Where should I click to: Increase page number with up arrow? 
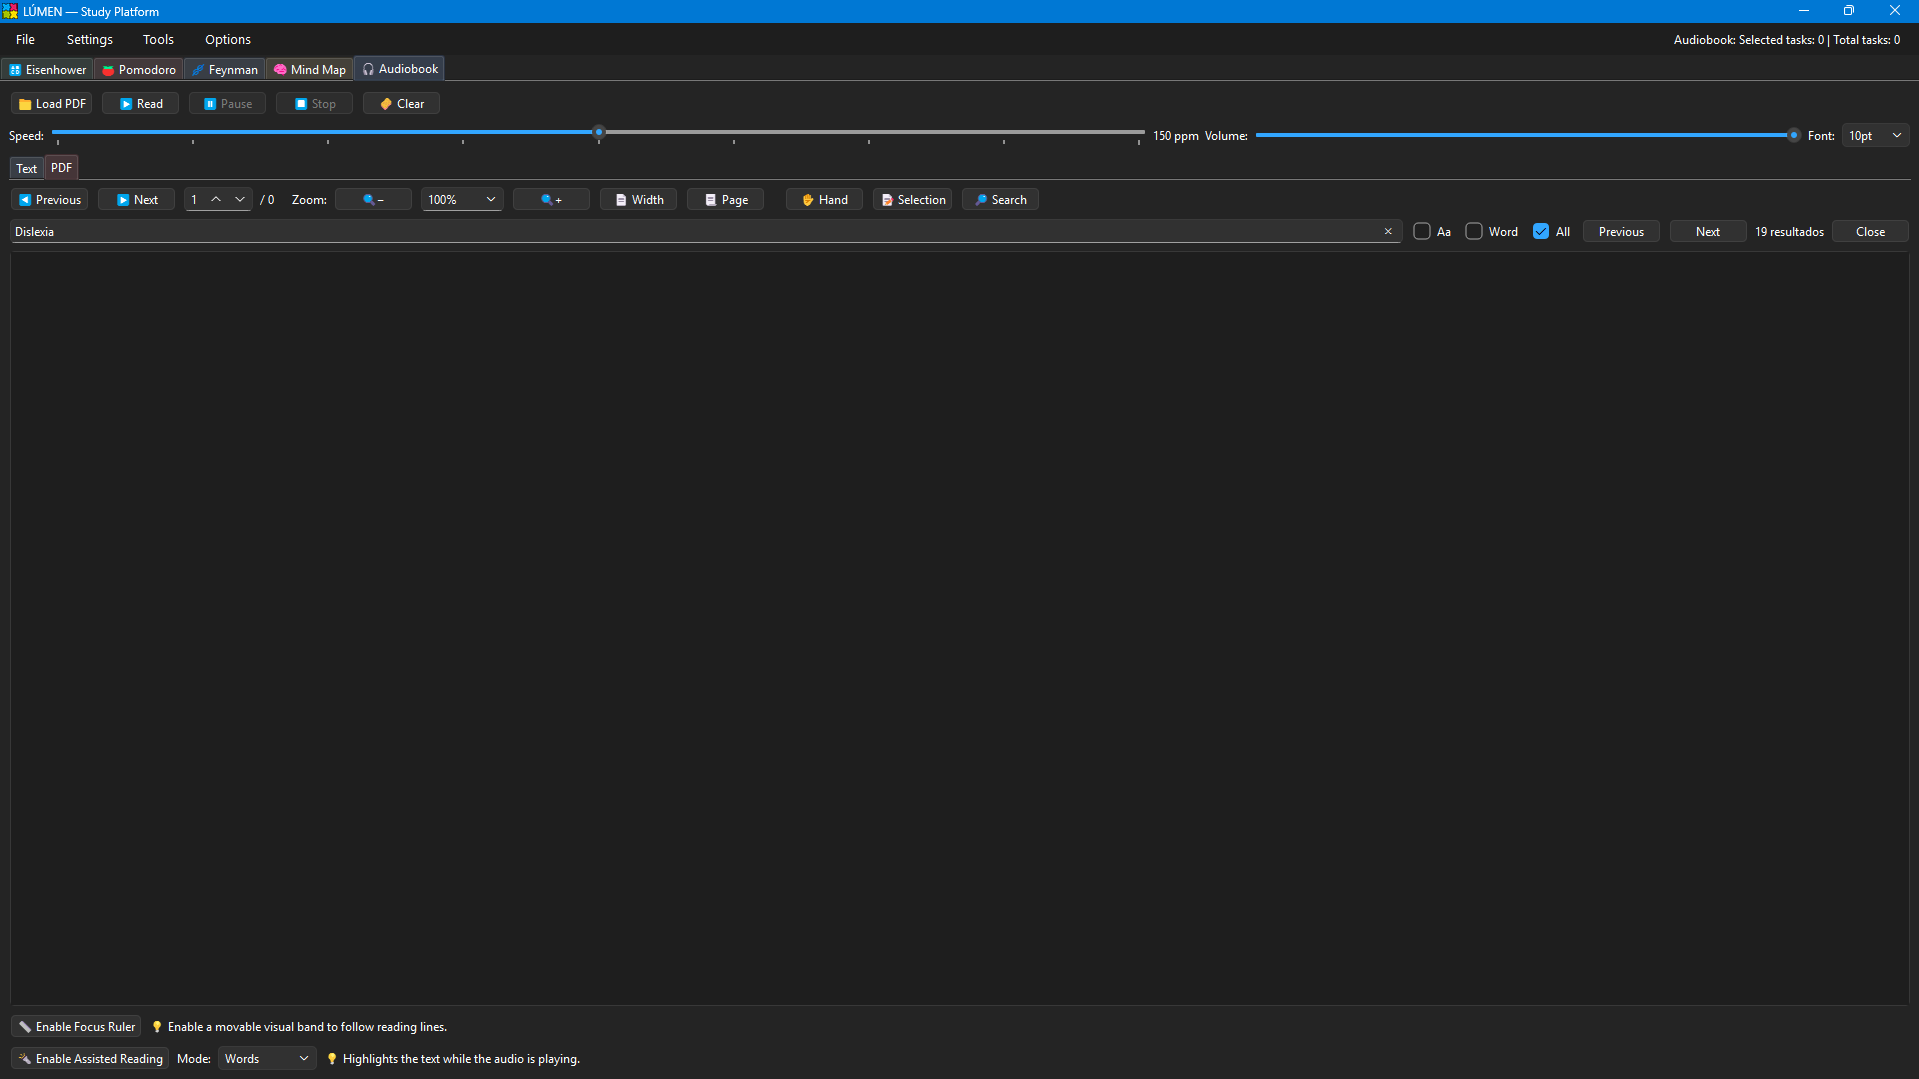pyautogui.click(x=216, y=200)
